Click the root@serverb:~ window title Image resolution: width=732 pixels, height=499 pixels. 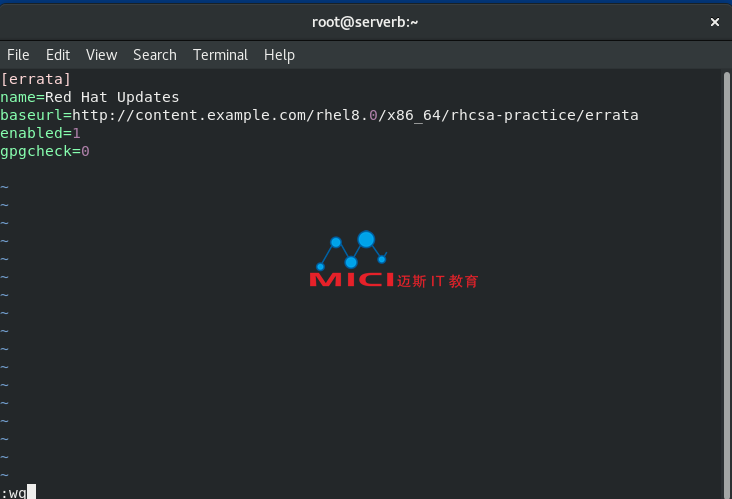(x=365, y=22)
